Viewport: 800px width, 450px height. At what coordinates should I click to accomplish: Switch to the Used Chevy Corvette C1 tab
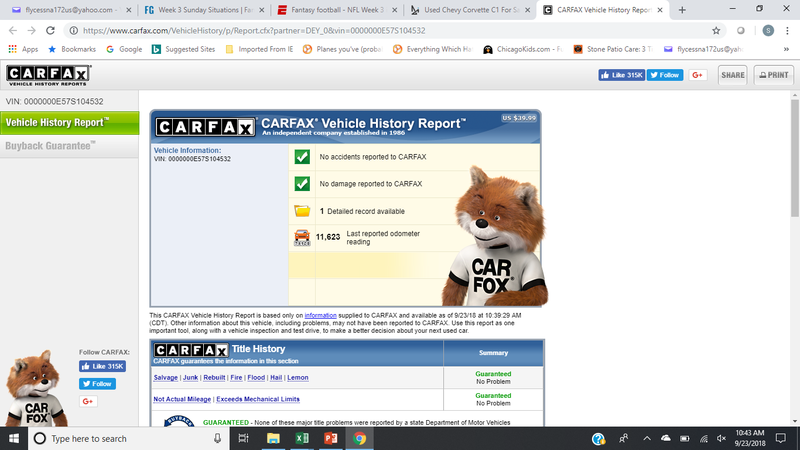pyautogui.click(x=469, y=10)
